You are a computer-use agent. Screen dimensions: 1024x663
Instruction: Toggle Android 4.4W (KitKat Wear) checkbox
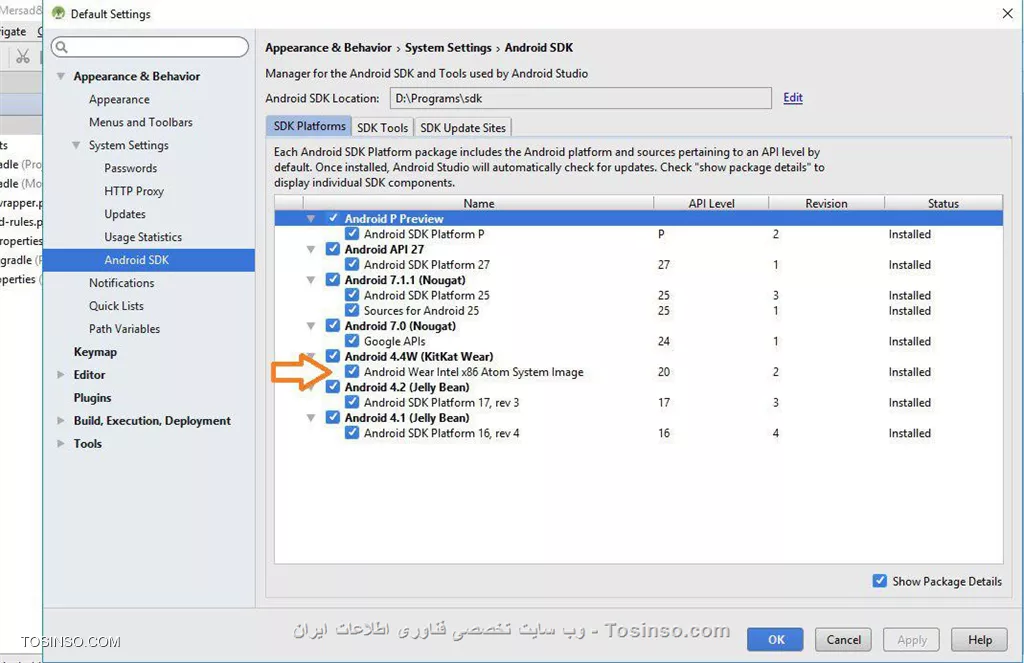pyautogui.click(x=333, y=356)
